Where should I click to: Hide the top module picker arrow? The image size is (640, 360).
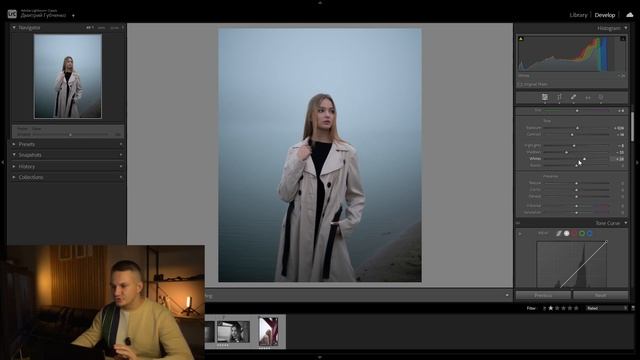[x=320, y=2]
